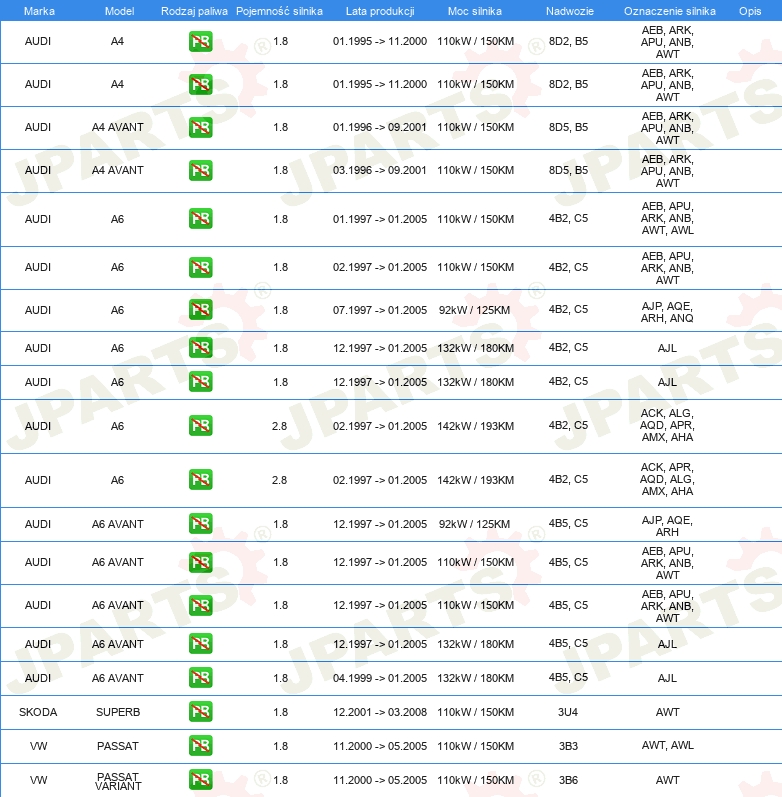The image size is (782, 797).
Task: Select engine codes 'ACK, ALG, AQD, APR, AMX, AHA'
Action: click(667, 425)
